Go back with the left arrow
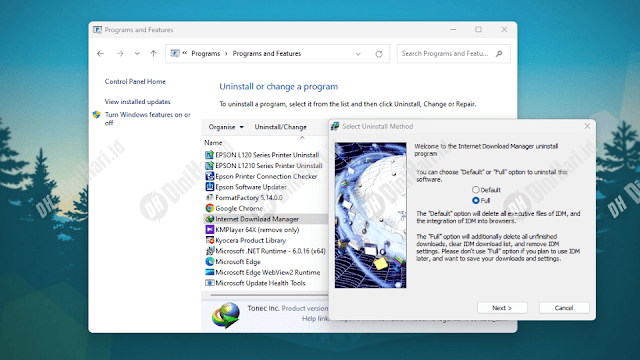The height and width of the screenshot is (360, 640). [100, 53]
